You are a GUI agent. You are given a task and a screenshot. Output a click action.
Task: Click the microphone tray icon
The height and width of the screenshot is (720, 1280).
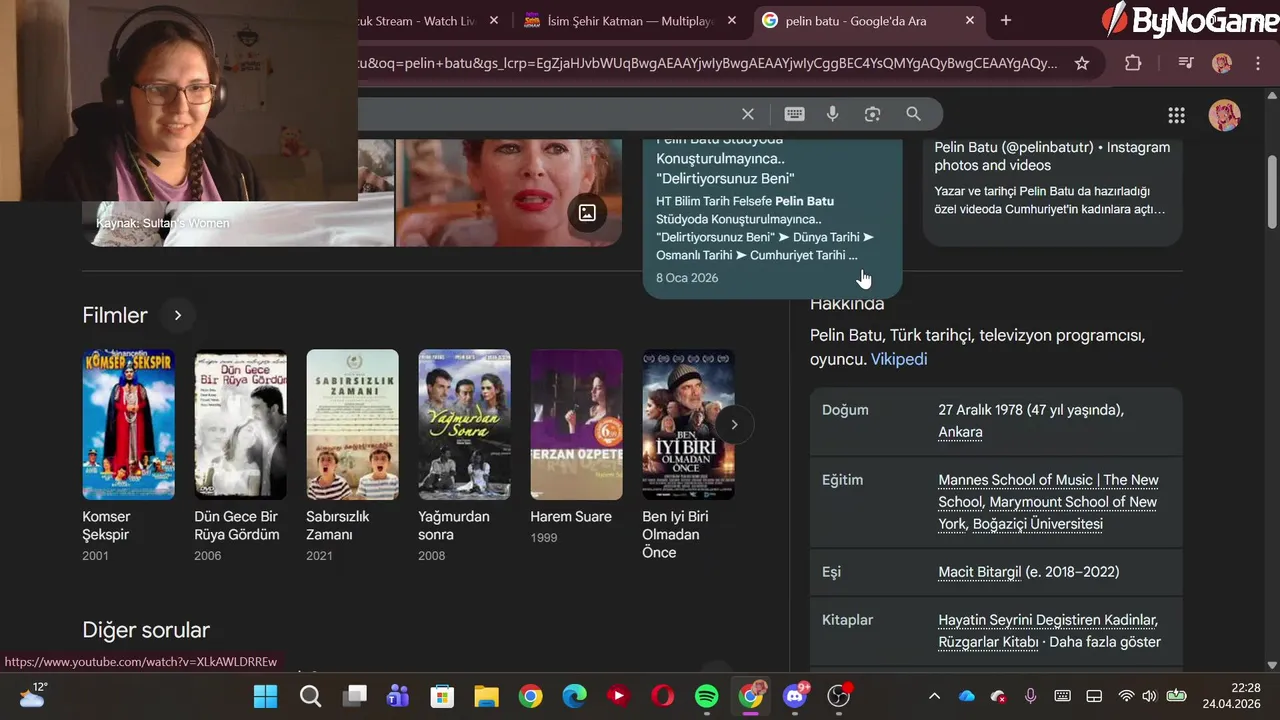point(1030,696)
